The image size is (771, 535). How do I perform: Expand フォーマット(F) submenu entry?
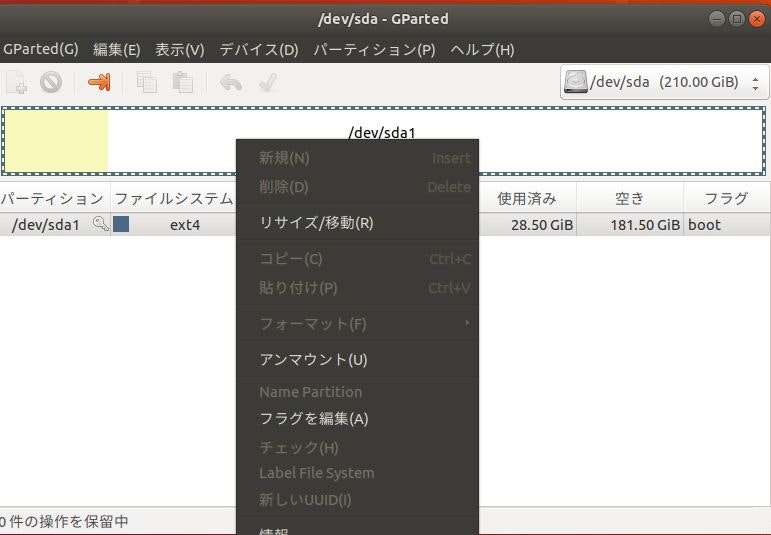pos(357,324)
